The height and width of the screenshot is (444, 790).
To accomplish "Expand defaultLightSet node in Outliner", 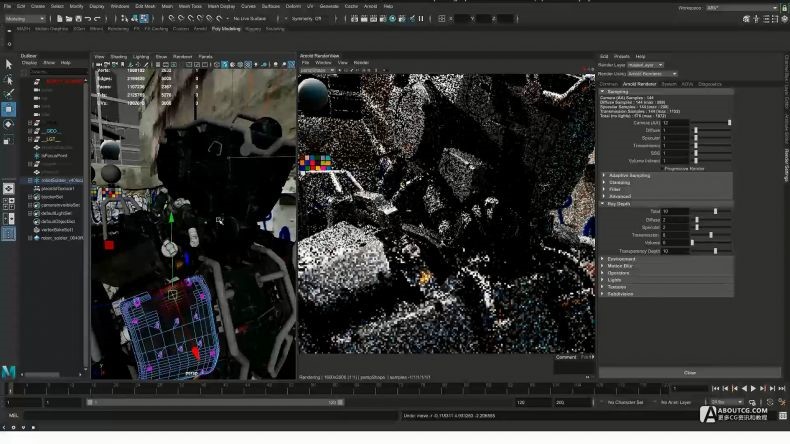I will pos(30,213).
